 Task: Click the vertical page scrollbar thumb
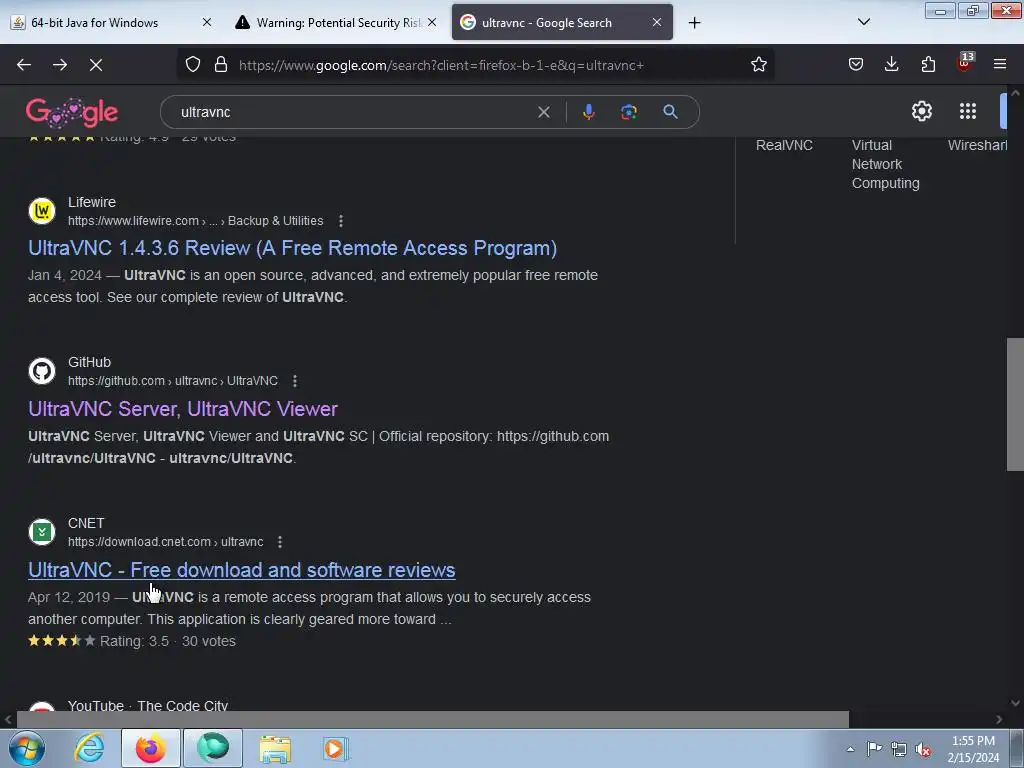pos(1015,404)
